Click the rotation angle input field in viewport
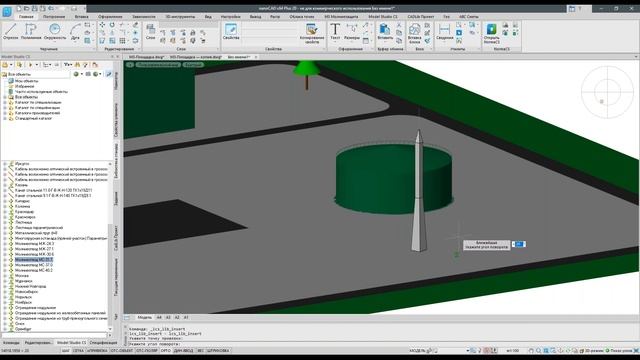The image size is (640, 360). [x=518, y=244]
